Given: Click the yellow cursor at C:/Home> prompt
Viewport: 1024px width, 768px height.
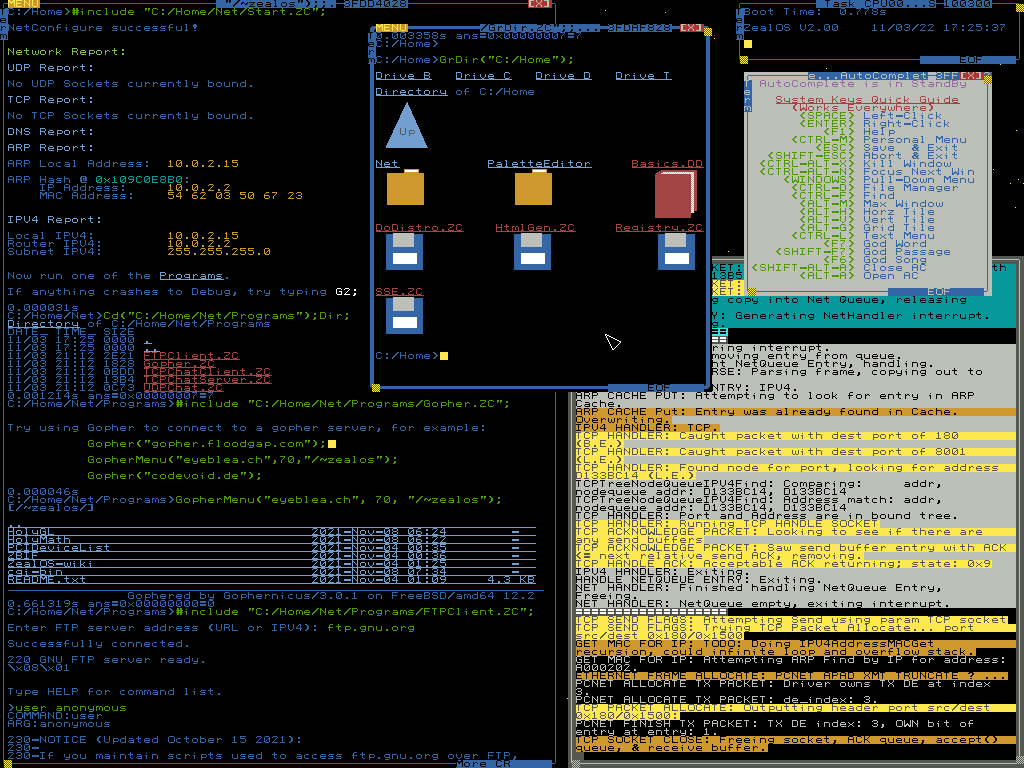Looking at the screenshot, I should 444,356.
